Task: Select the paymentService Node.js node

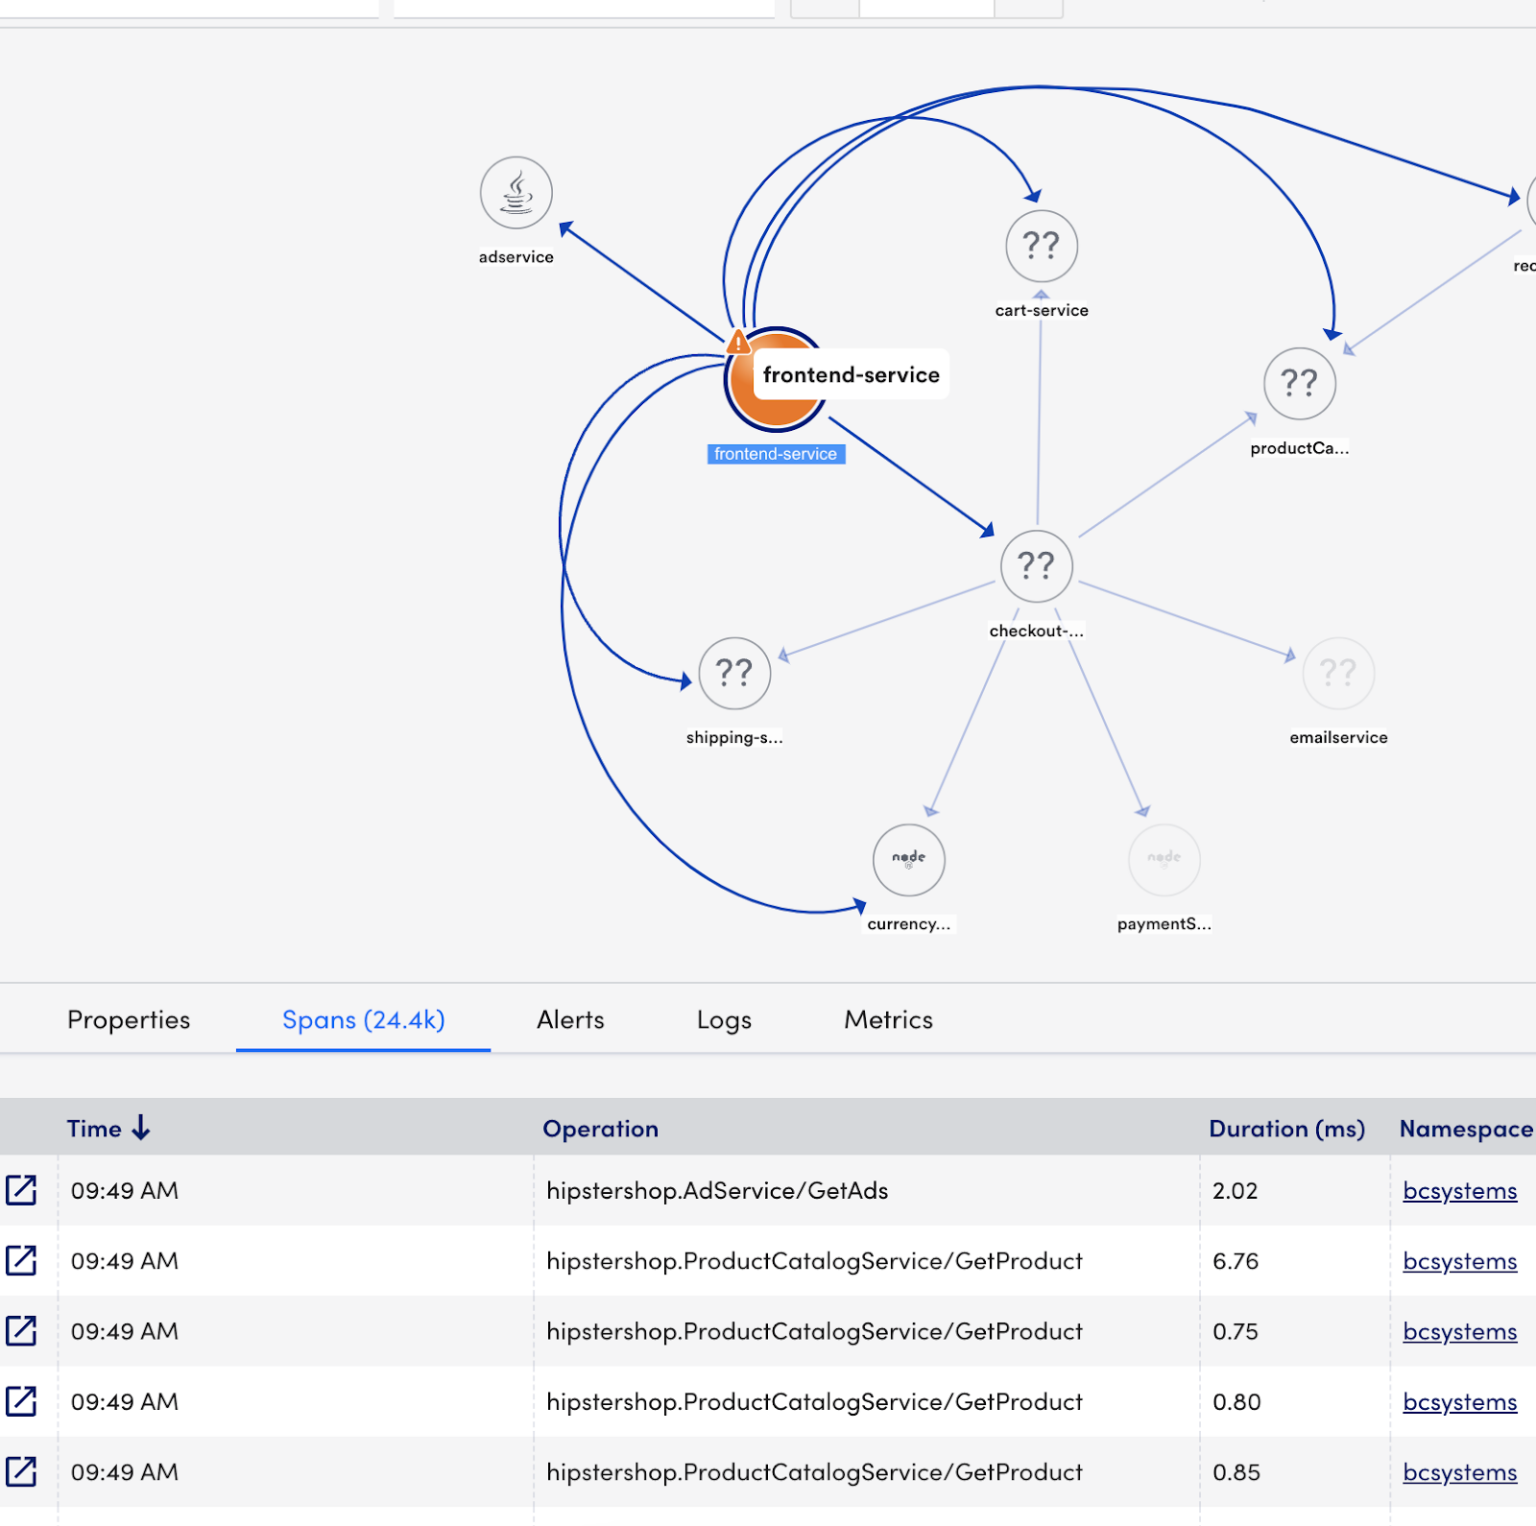Action: 1164,859
